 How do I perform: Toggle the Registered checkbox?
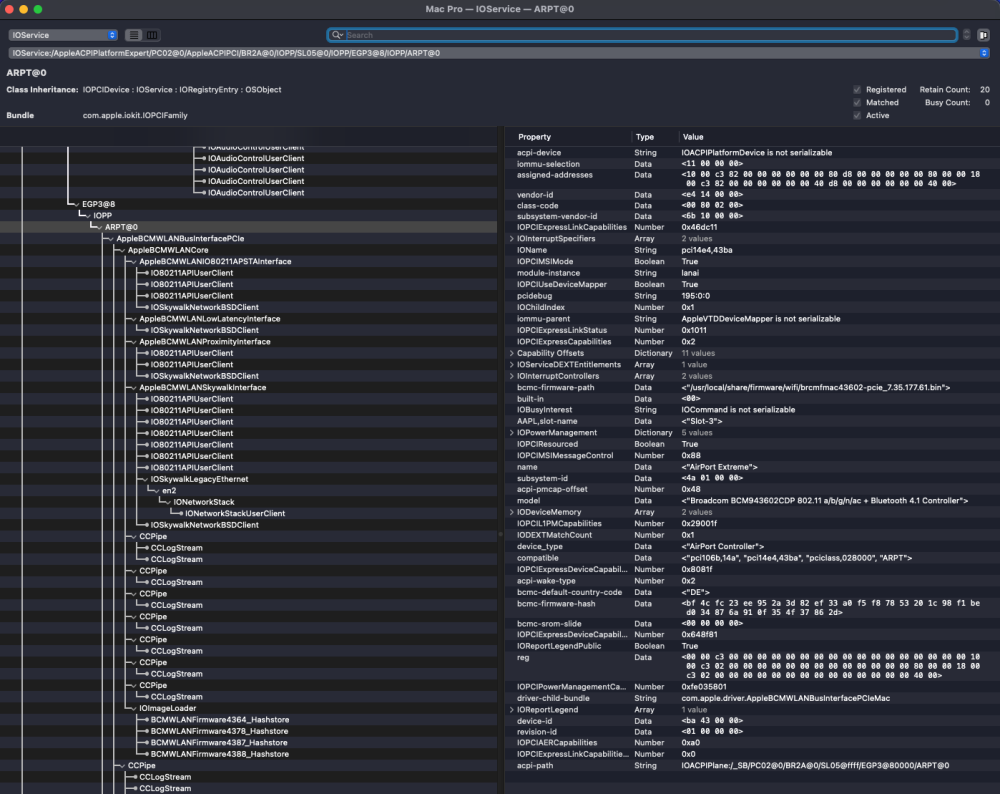coord(857,90)
